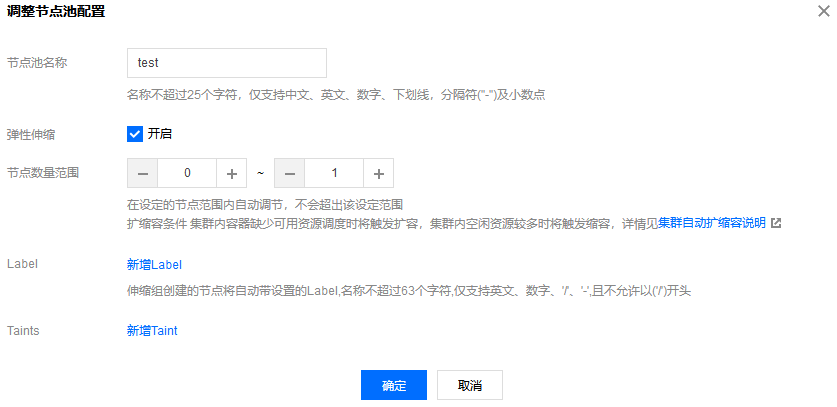
Task: Decrease the maximum node count with minus
Action: pos(289,173)
